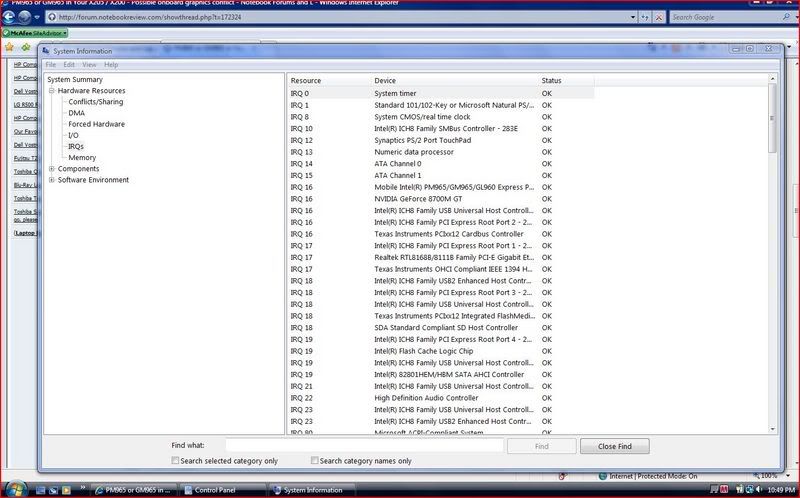800x498 pixels.
Task: Select Numeric data processor row
Action: coord(441,152)
